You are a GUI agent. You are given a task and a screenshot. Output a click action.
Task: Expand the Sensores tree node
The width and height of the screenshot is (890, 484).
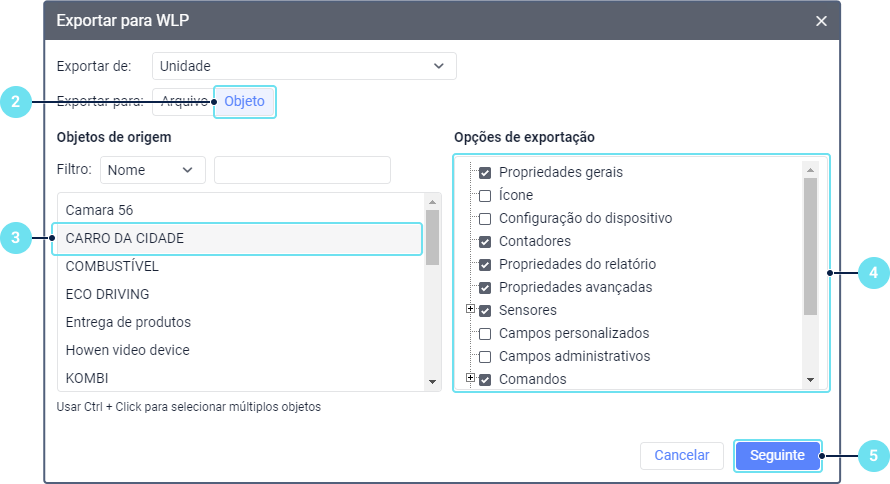pos(470,310)
